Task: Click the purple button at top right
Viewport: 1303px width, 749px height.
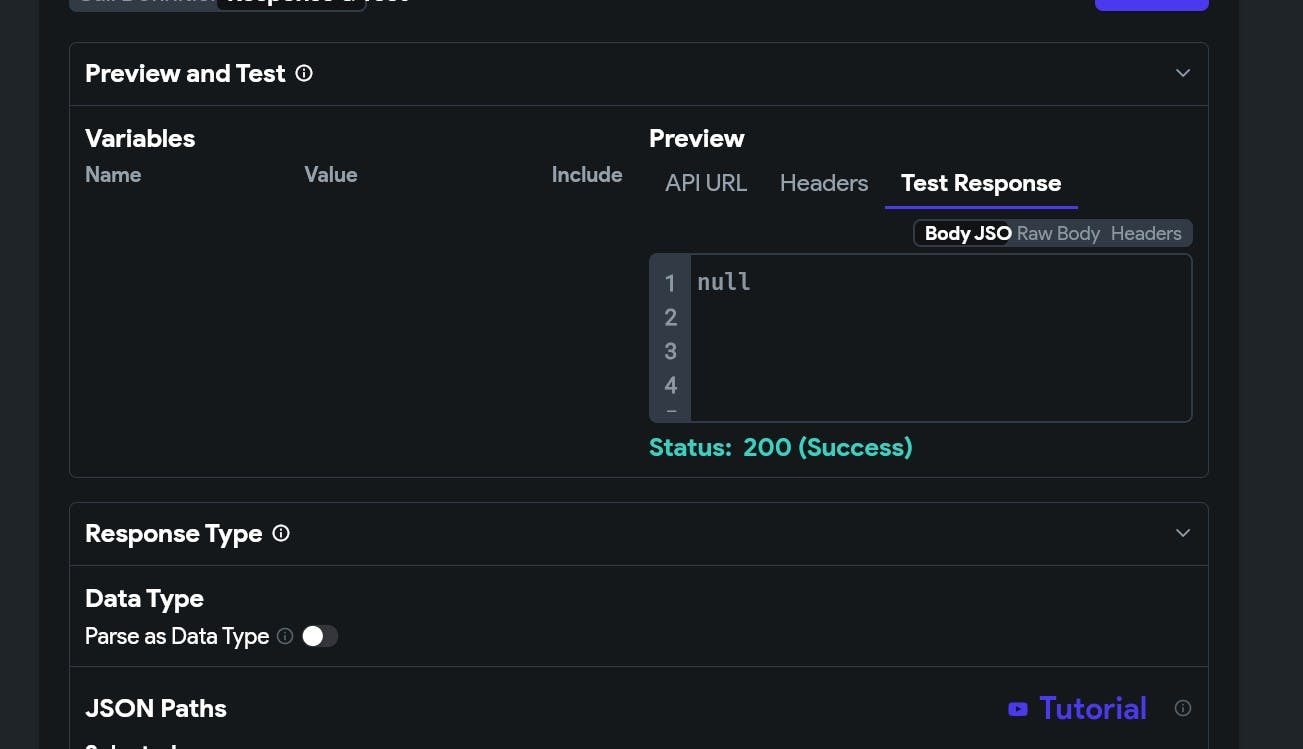Action: pyautogui.click(x=1151, y=4)
